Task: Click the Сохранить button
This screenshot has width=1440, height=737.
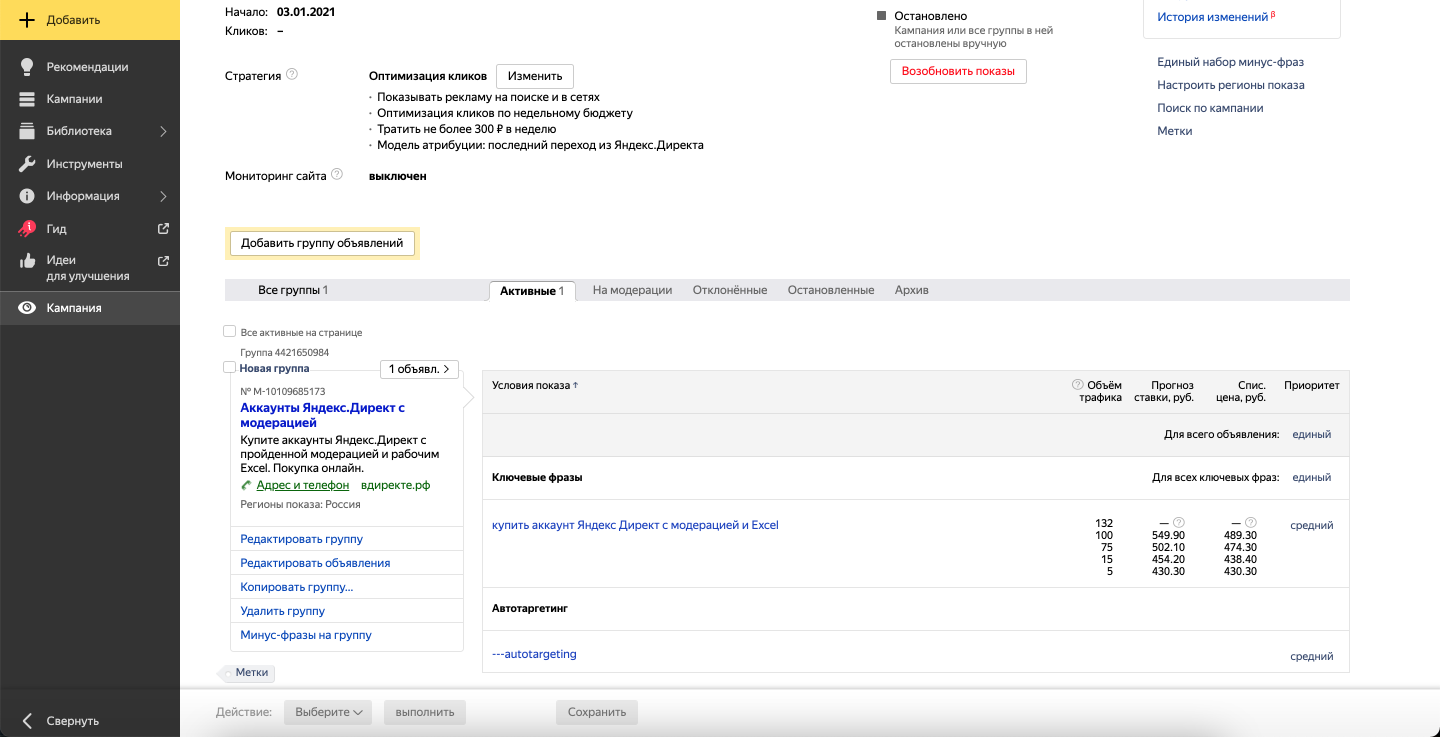Action: (x=597, y=712)
